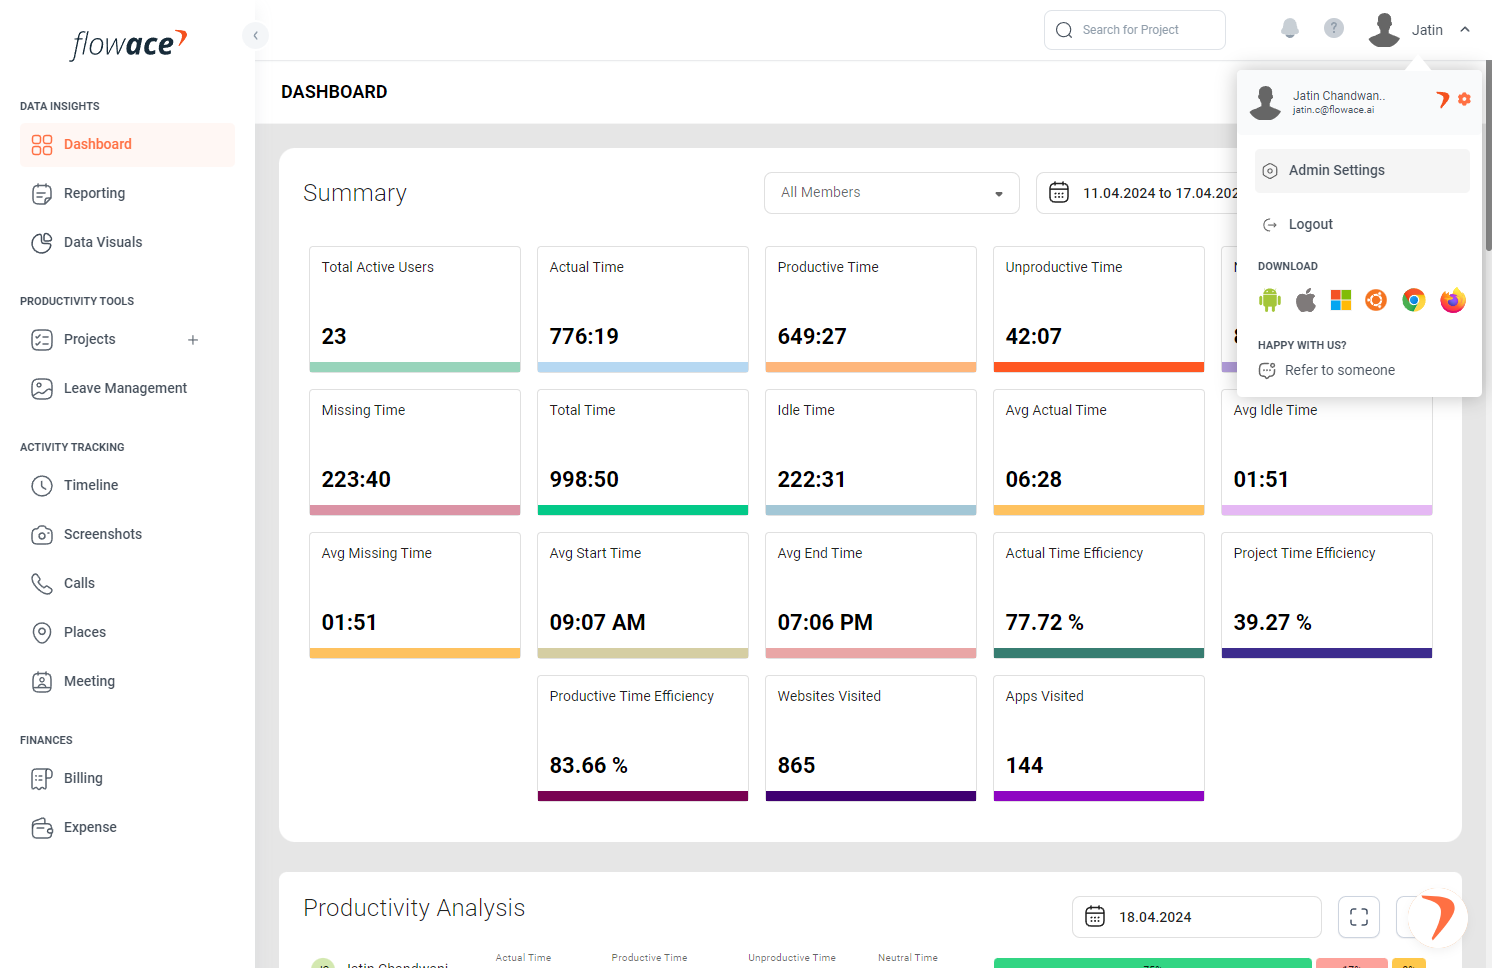Click the Reporting clipboard icon
Image resolution: width=1492 pixels, height=968 pixels.
pyautogui.click(x=42, y=194)
